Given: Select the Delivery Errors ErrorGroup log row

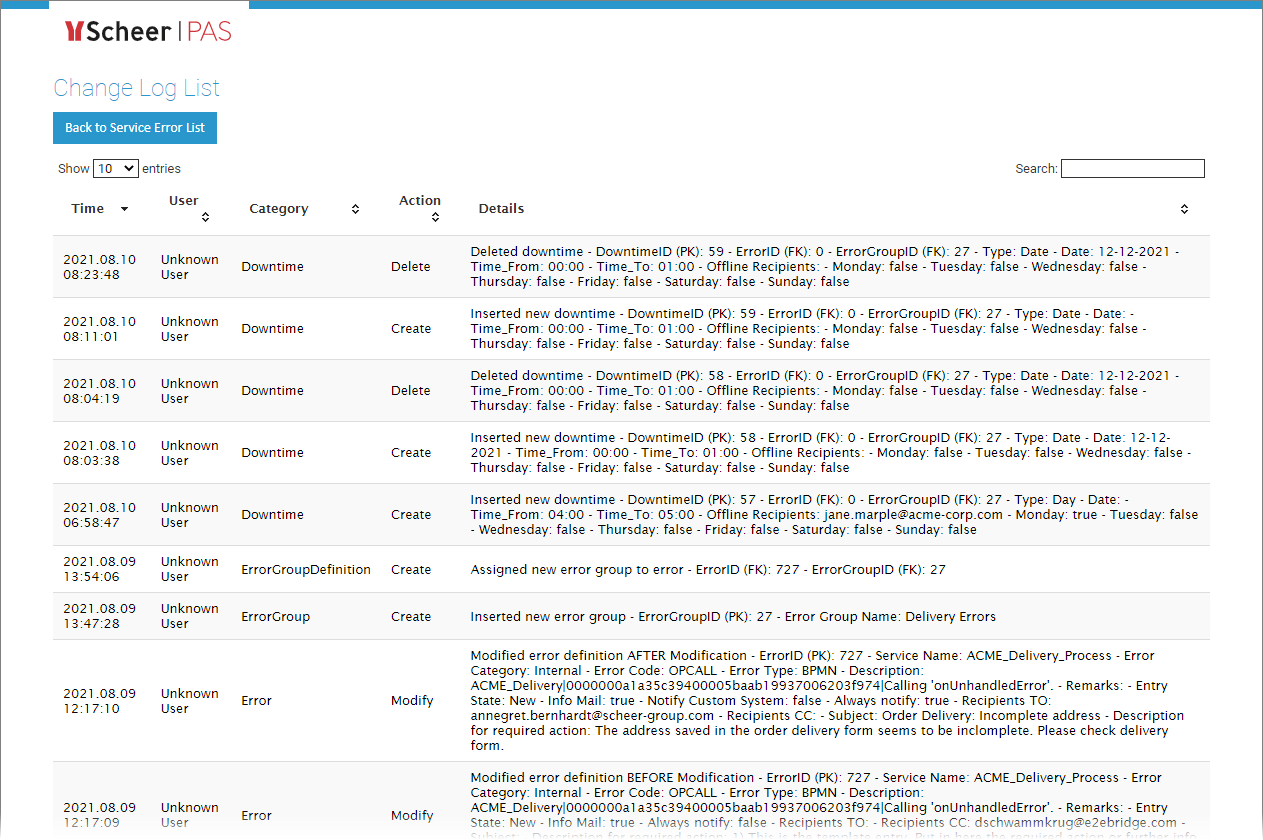Looking at the screenshot, I should [630, 616].
